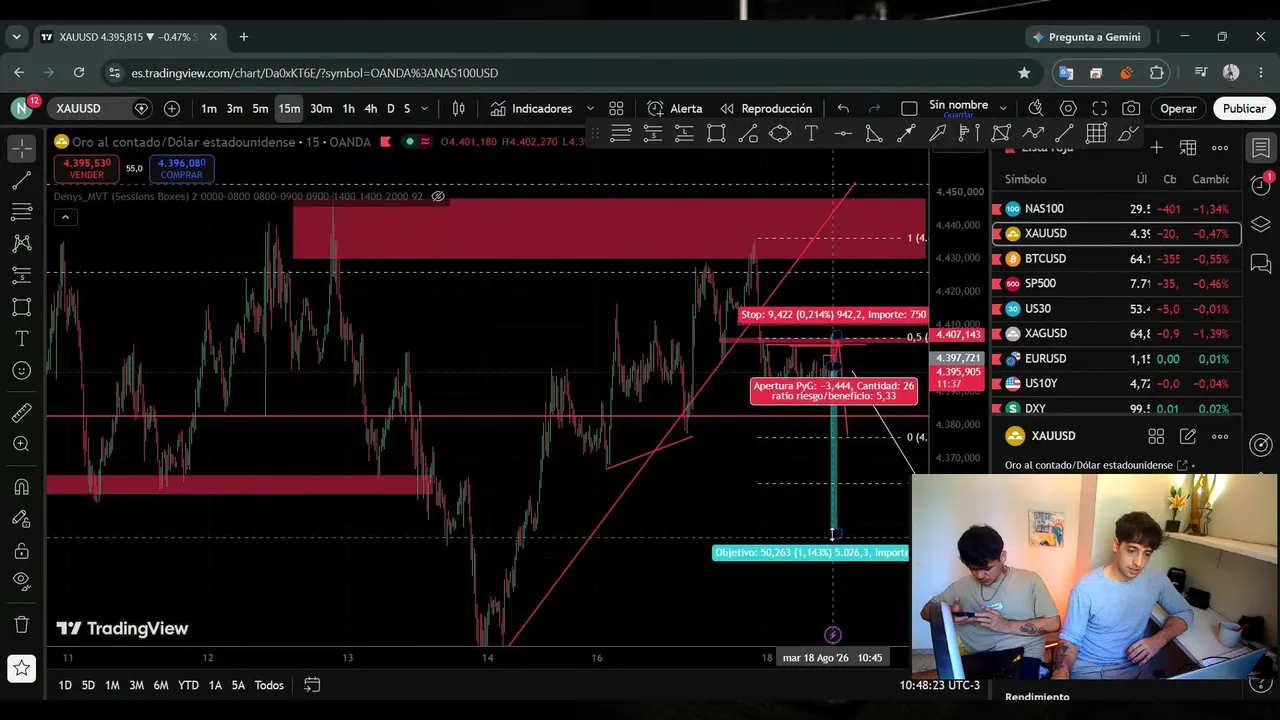Open the emoji icons tool
Screen dimensions: 1280x720
21,371
